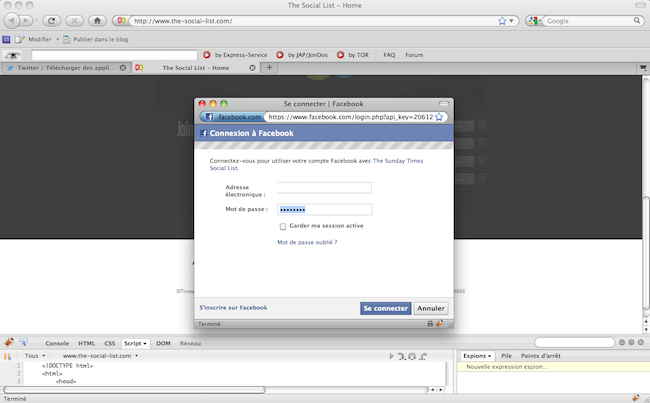This screenshot has height=403, width=650.
Task: Switch to the Firebug Console tab
Action: [x=57, y=343]
